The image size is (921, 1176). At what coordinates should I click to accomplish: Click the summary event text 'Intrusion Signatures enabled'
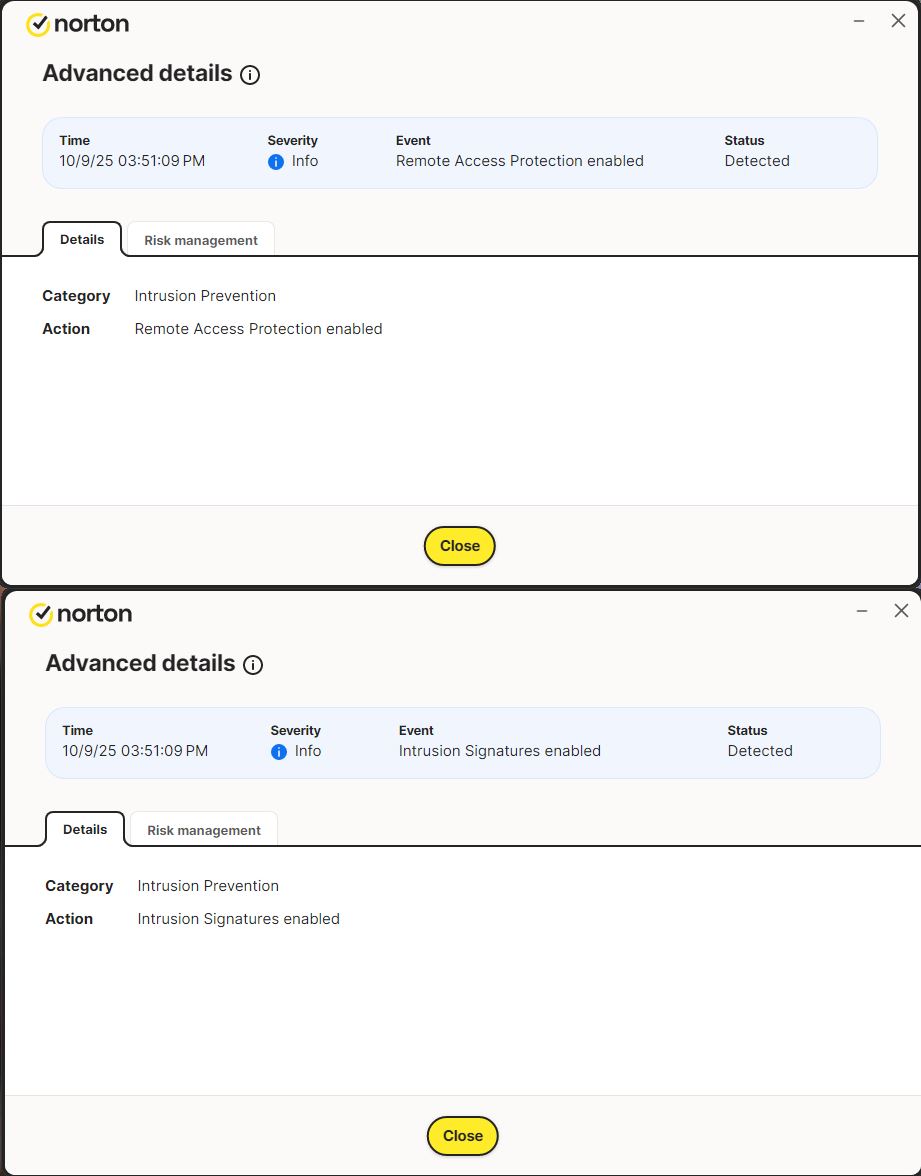499,751
